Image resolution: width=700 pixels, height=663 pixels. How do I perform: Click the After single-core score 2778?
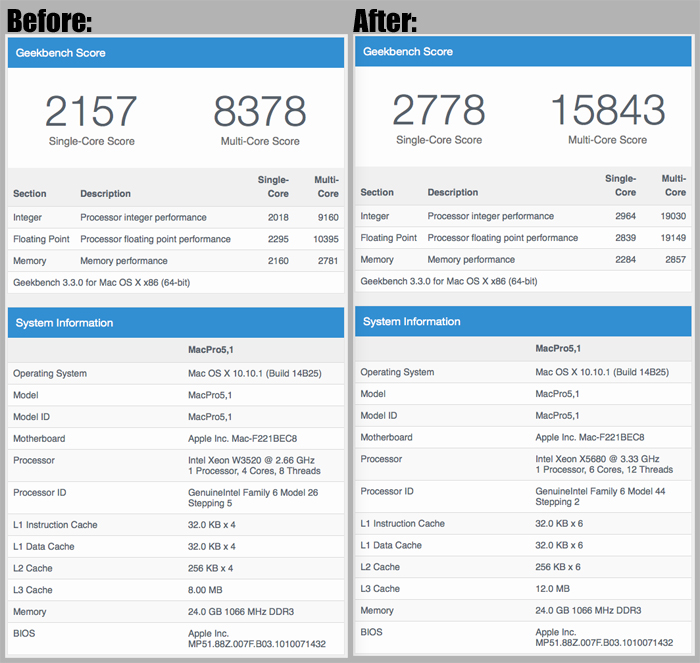point(439,109)
